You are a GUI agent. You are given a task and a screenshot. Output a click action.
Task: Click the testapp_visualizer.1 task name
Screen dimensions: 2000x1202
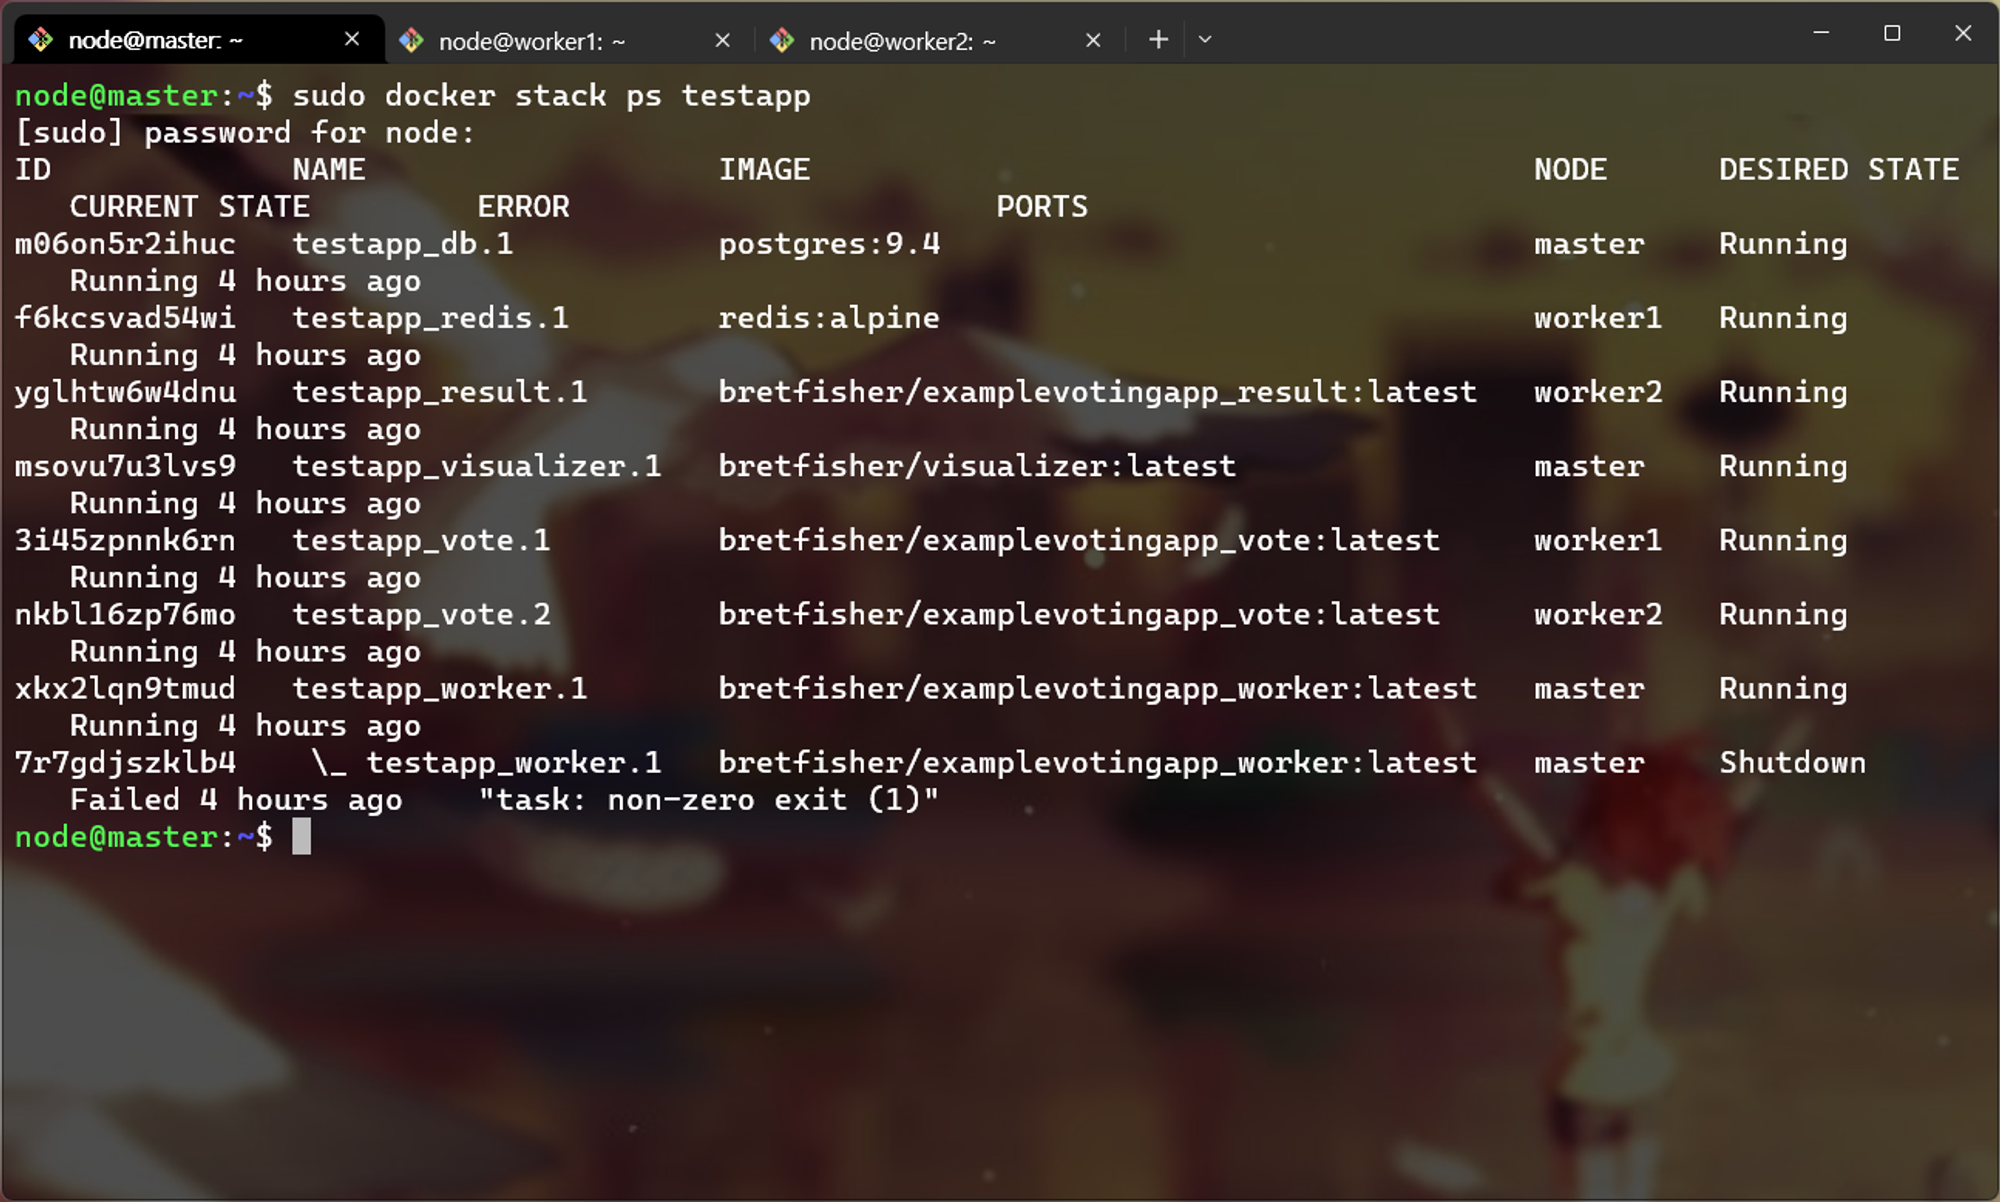(x=477, y=466)
